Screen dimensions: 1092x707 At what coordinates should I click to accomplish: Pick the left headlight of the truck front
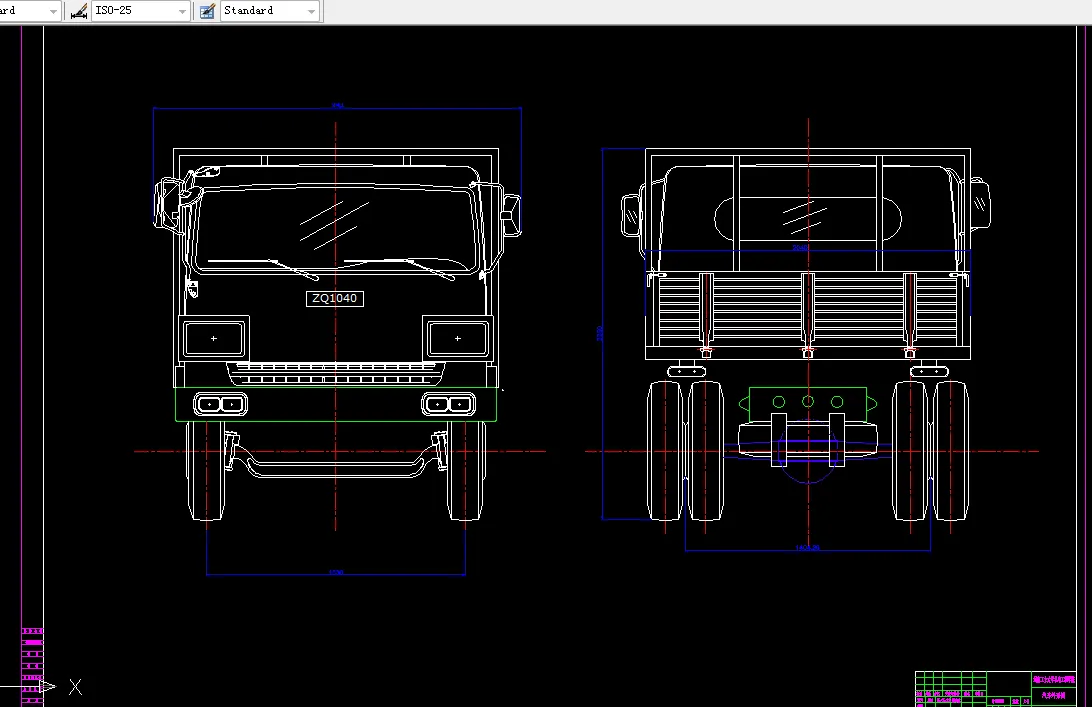(214, 339)
